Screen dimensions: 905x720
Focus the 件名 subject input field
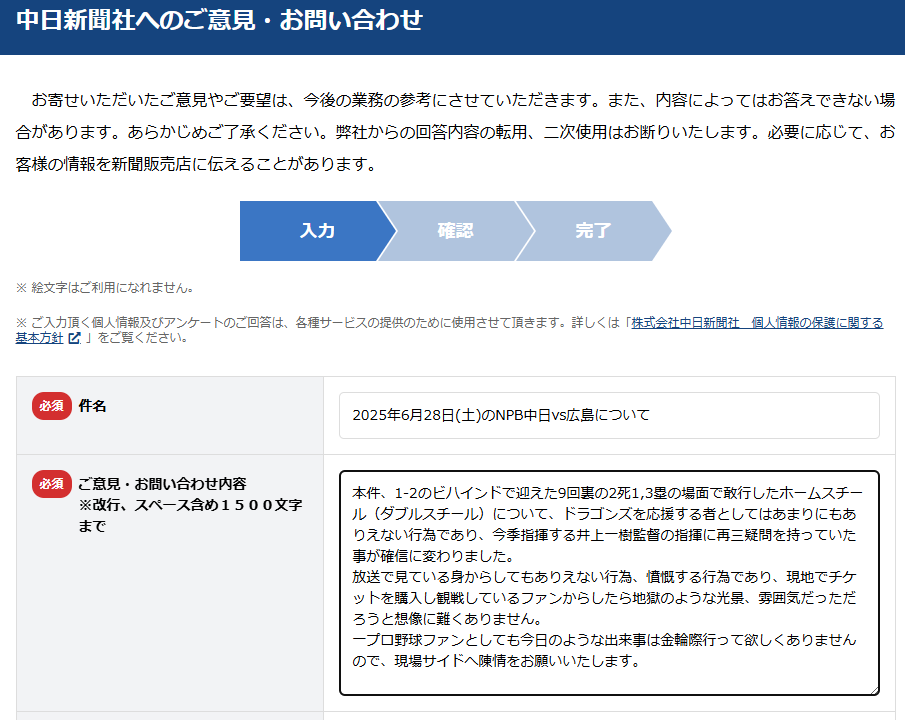pyautogui.click(x=609, y=415)
